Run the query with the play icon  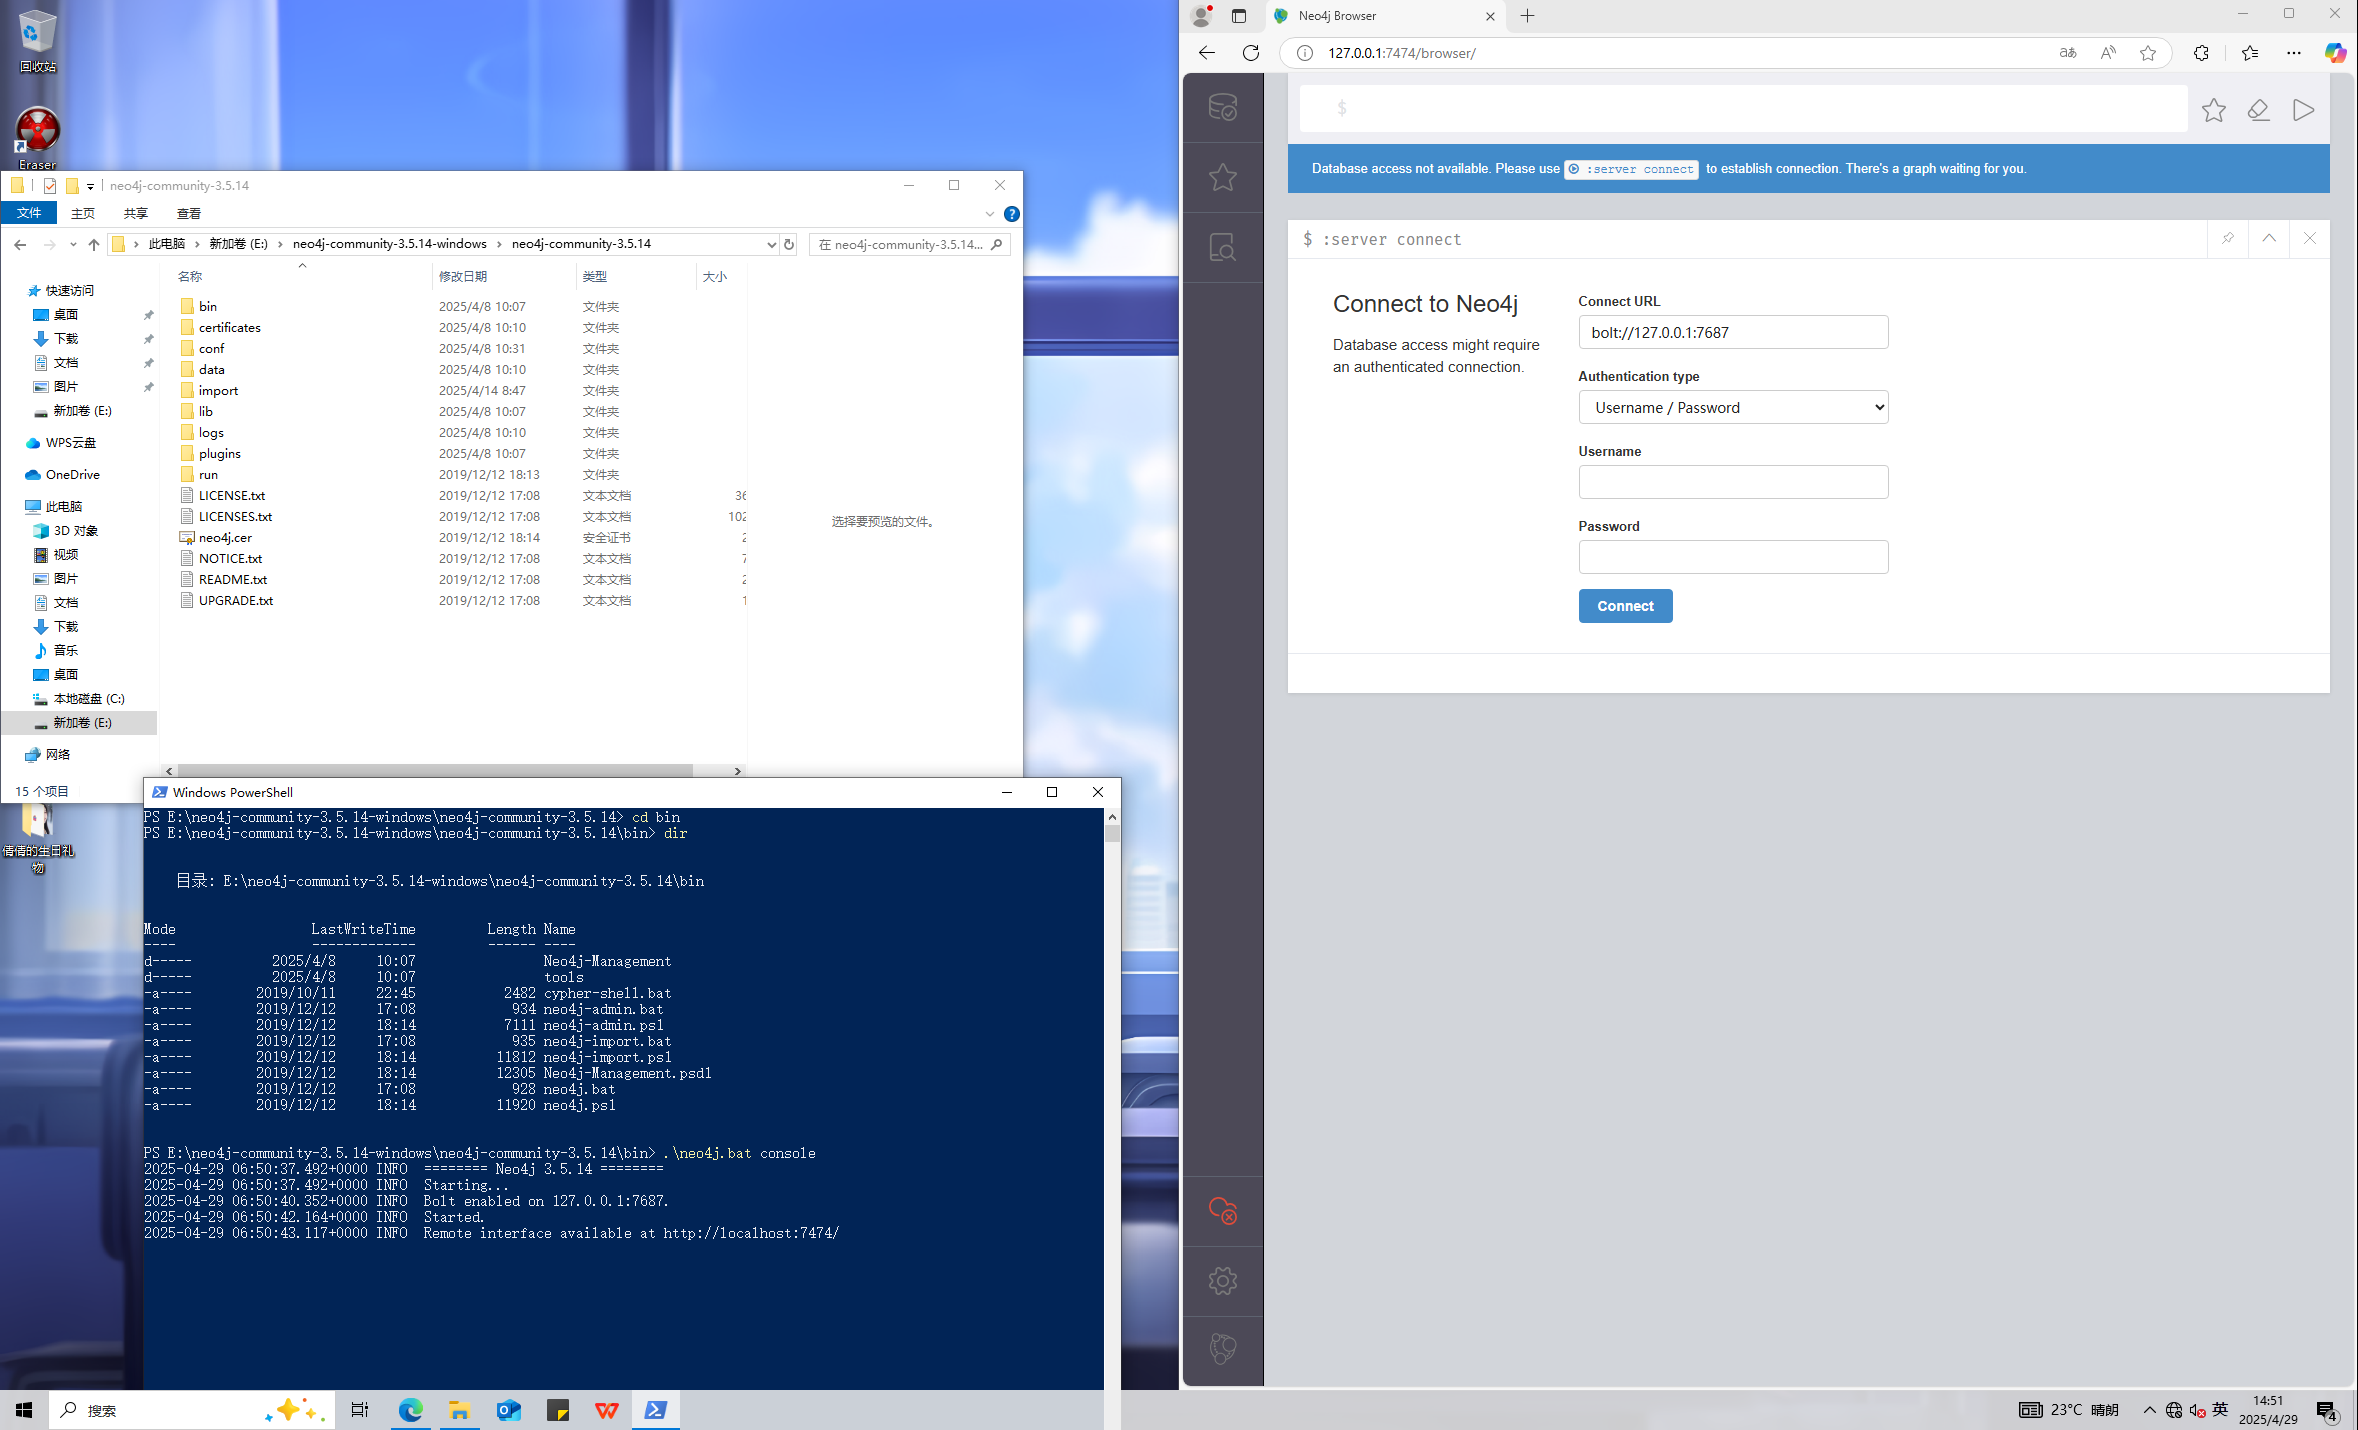[2303, 110]
